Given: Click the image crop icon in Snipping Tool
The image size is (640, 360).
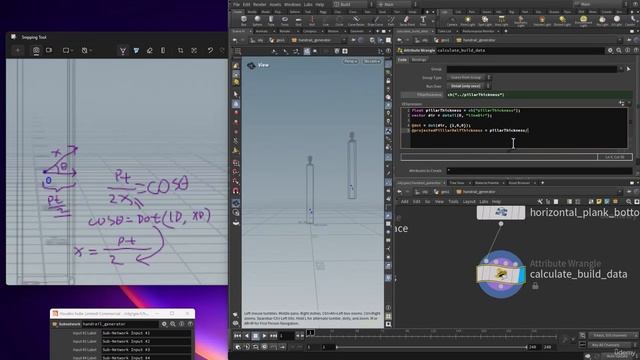Looking at the screenshot, I should click(180, 50).
